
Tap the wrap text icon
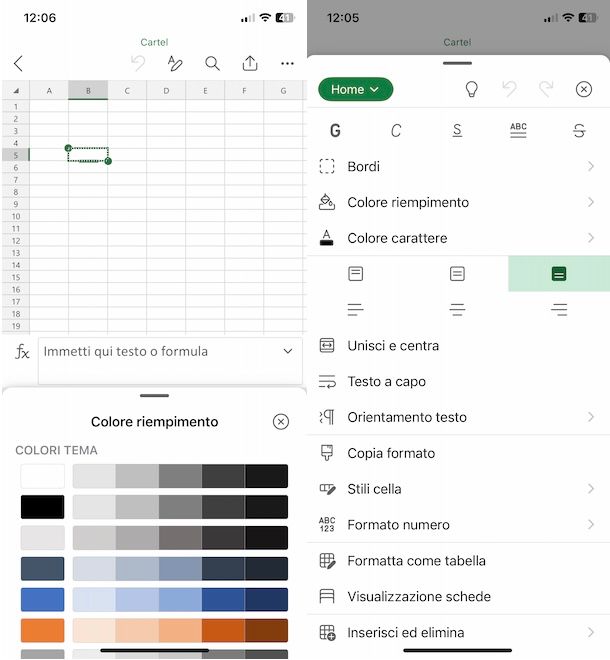(327, 381)
